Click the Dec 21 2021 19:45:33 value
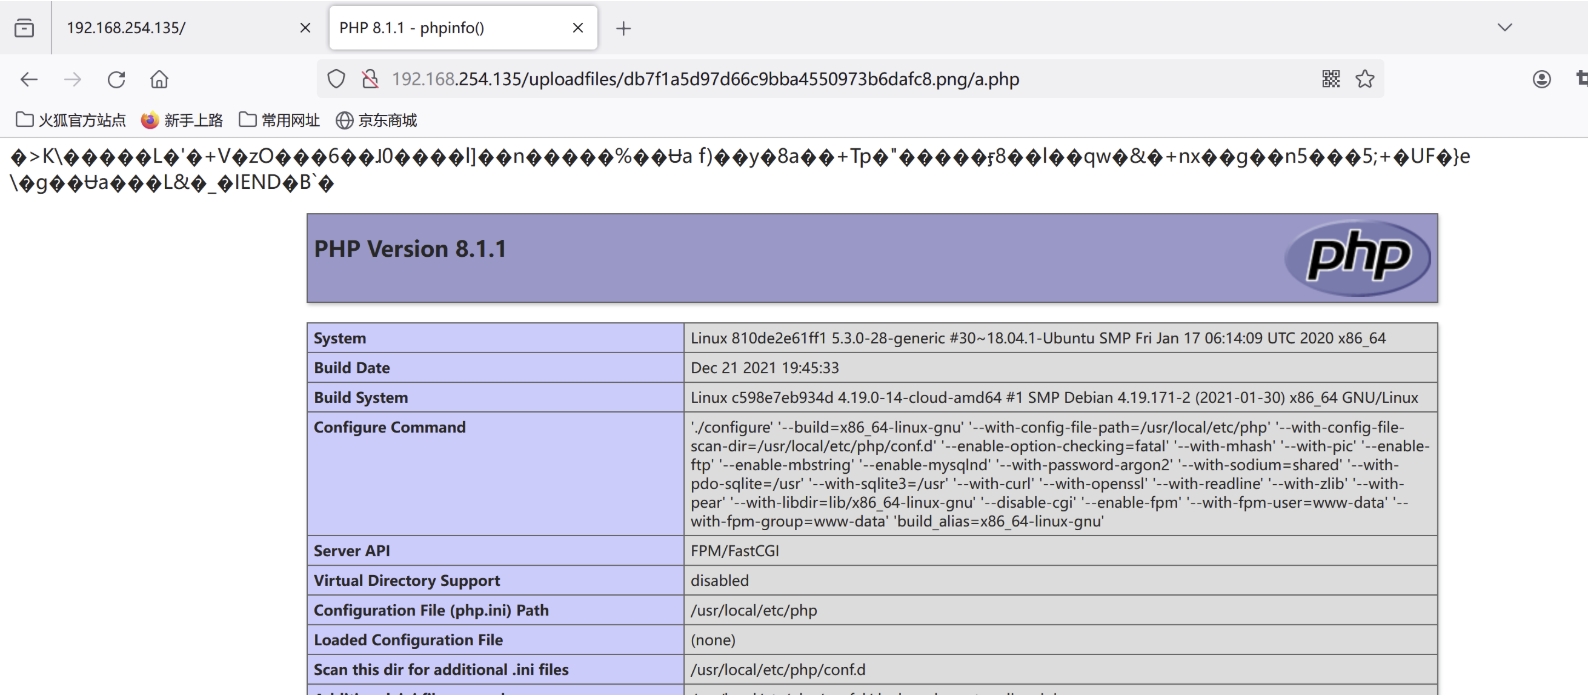The width and height of the screenshot is (1593, 699). pos(765,367)
